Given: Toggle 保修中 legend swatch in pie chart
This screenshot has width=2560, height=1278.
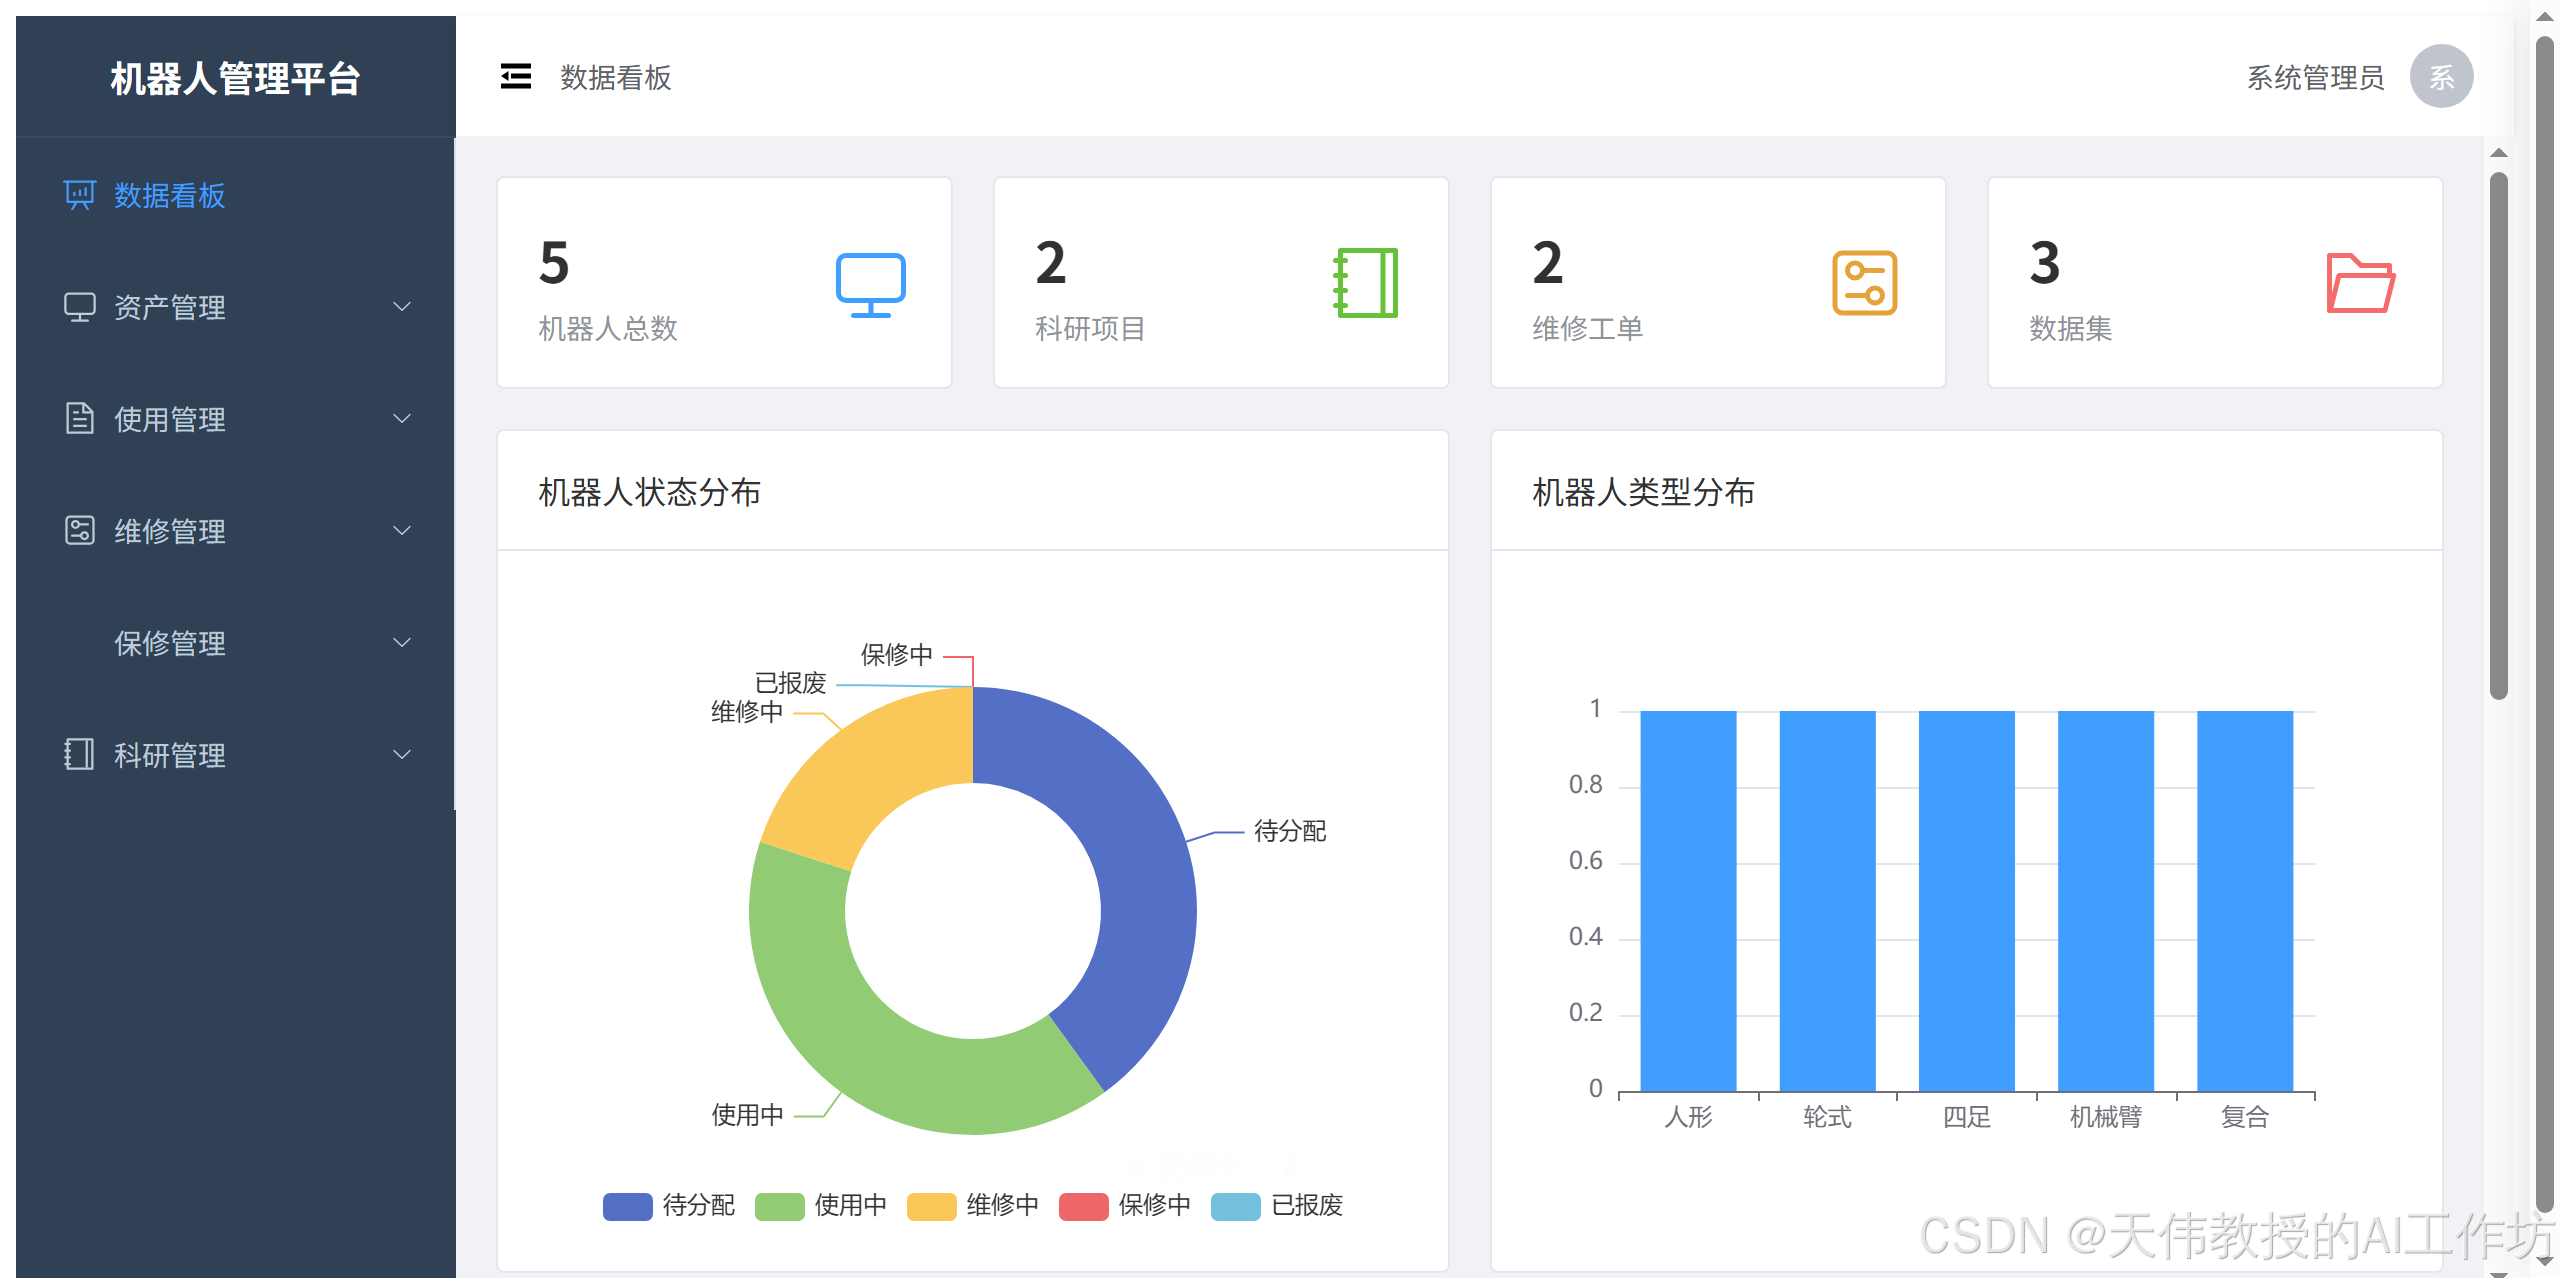Looking at the screenshot, I should coord(1084,1206).
